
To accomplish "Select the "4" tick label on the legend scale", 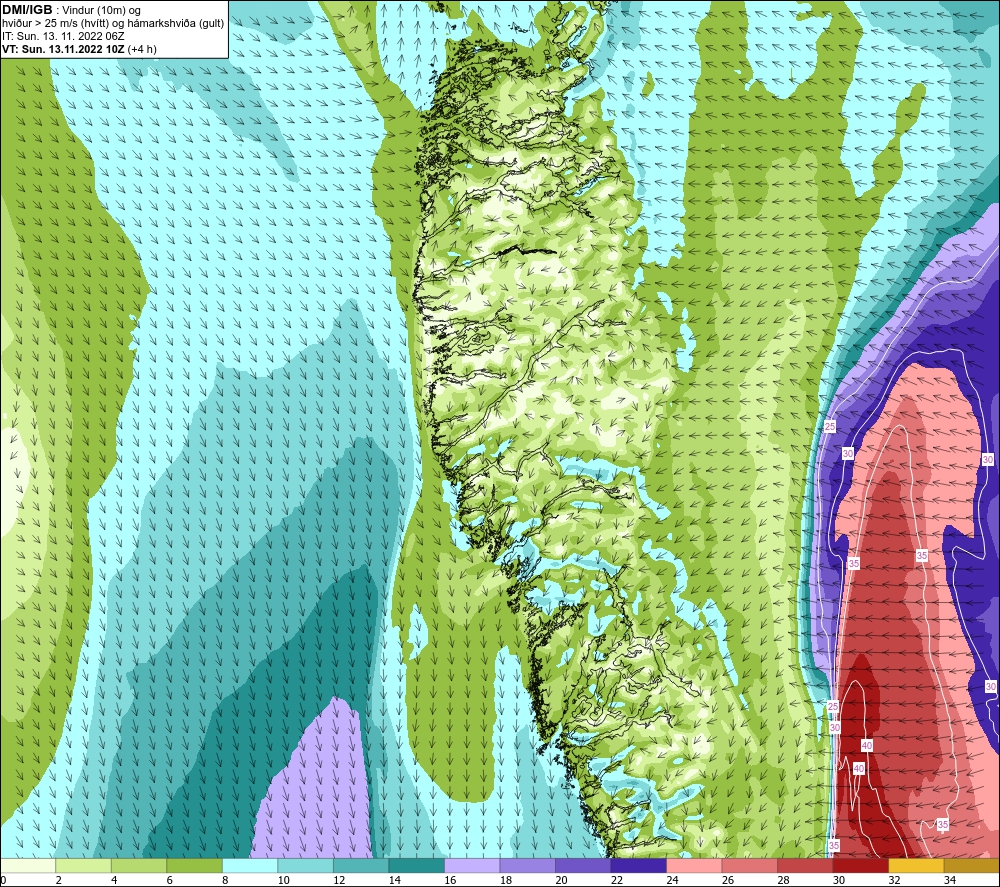I will (x=114, y=880).
